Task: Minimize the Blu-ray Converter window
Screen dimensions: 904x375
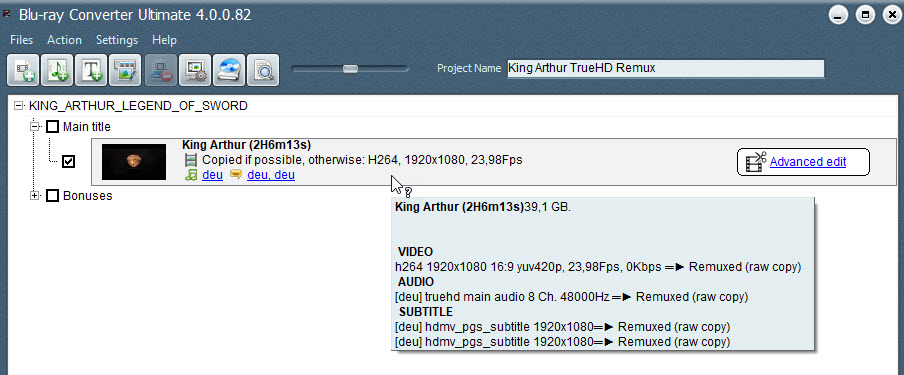Action: 838,15
